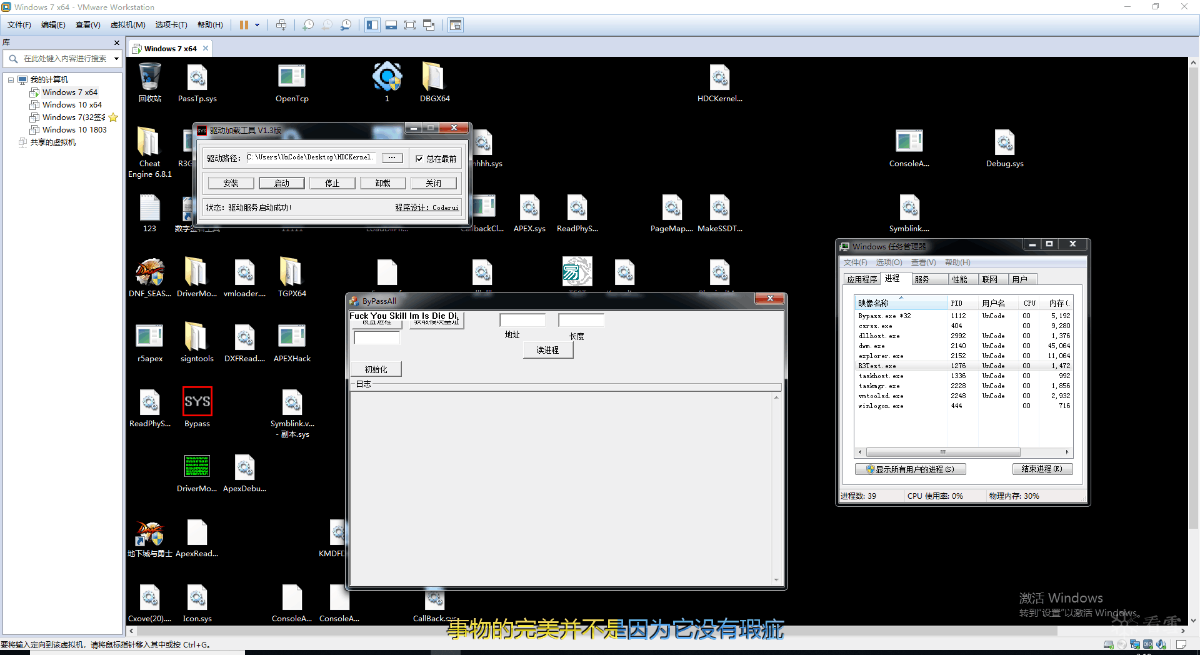Open the library search dropdown arrow
Image resolution: width=1200 pixels, height=655 pixels.
116,59
